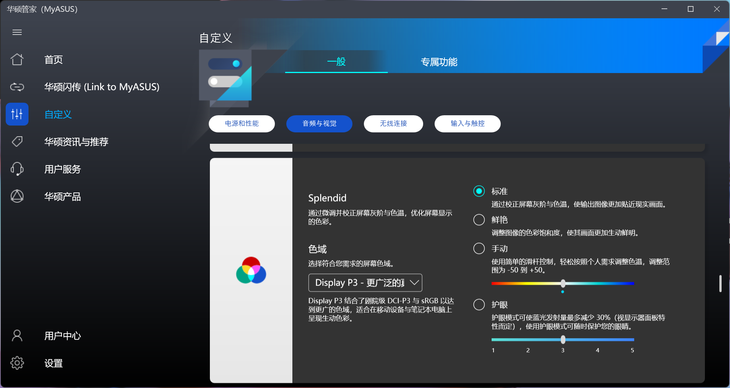Screen dimensions: 730x388
Task: Open 华硕产品 section
Action: point(62,197)
